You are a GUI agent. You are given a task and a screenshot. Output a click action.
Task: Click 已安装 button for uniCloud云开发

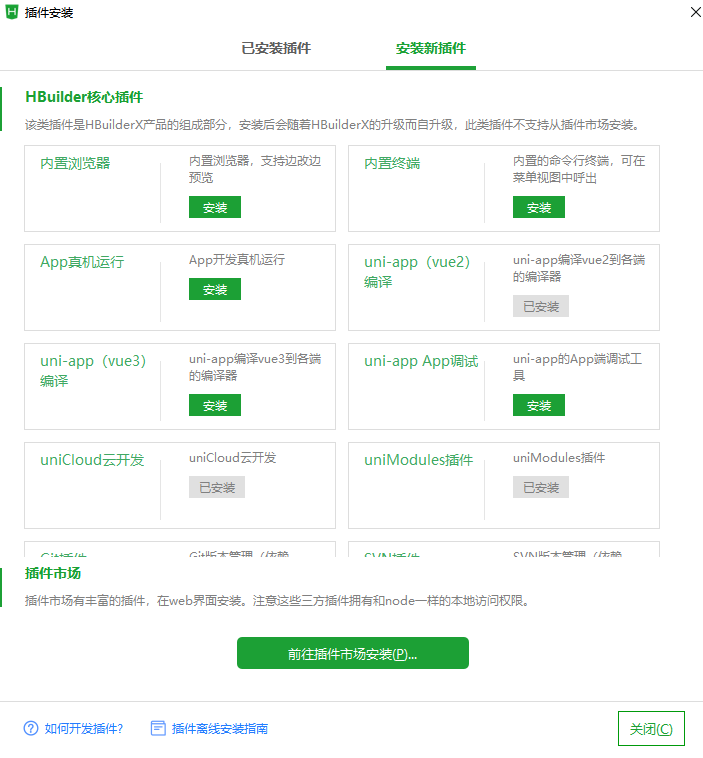(x=217, y=487)
